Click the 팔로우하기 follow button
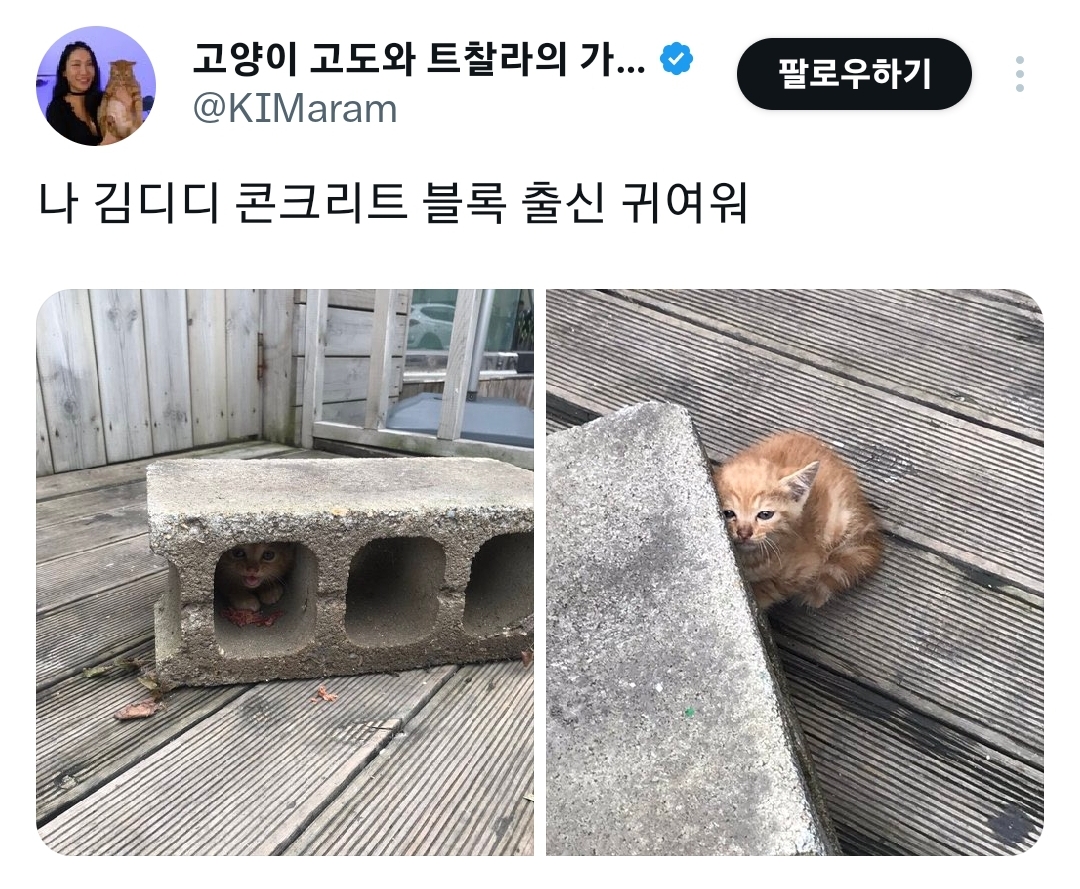Screen dimensions: 1080x889 coord(854,74)
